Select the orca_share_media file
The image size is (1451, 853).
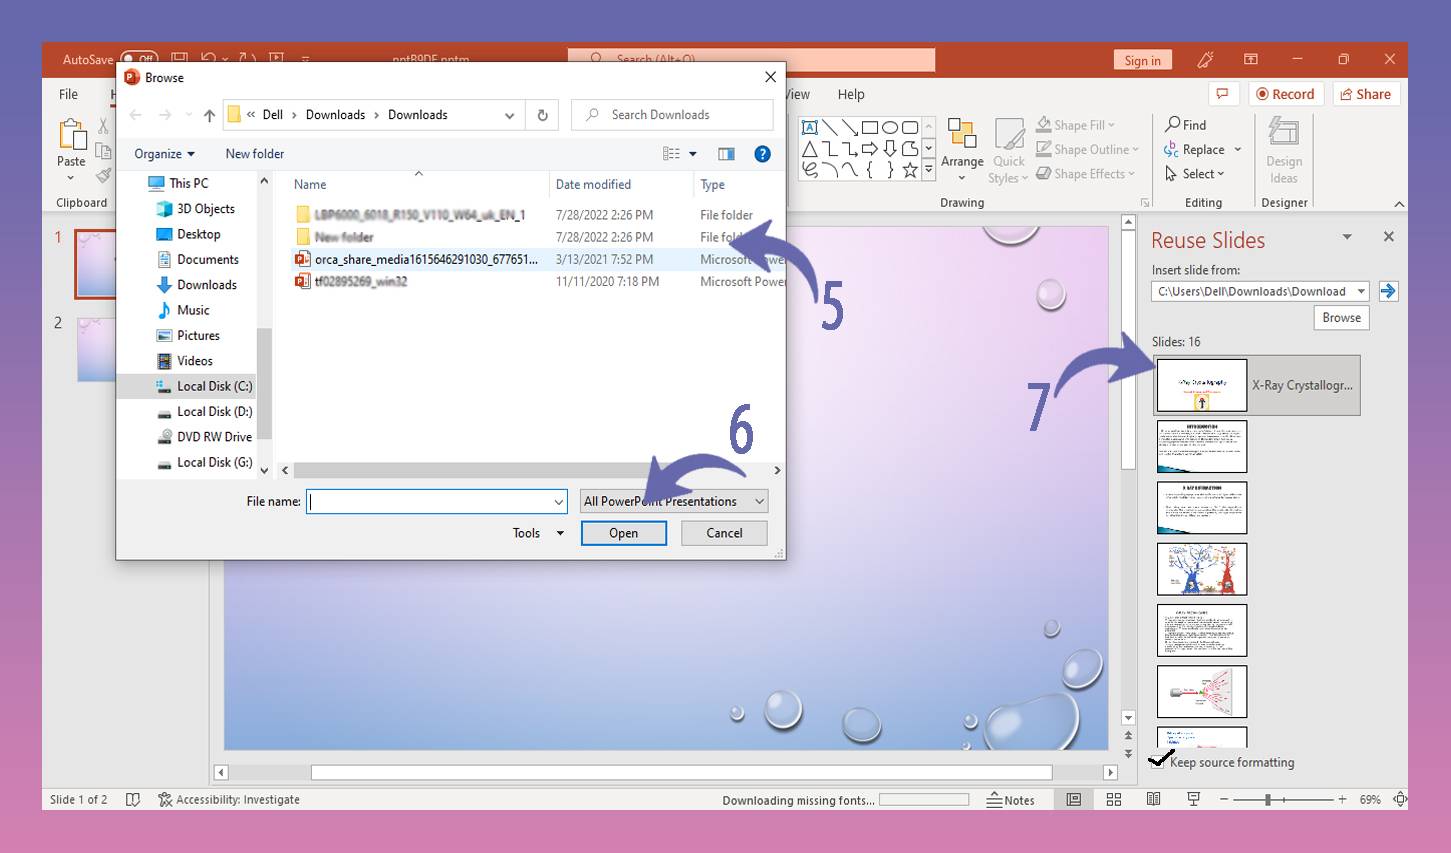click(x=426, y=259)
